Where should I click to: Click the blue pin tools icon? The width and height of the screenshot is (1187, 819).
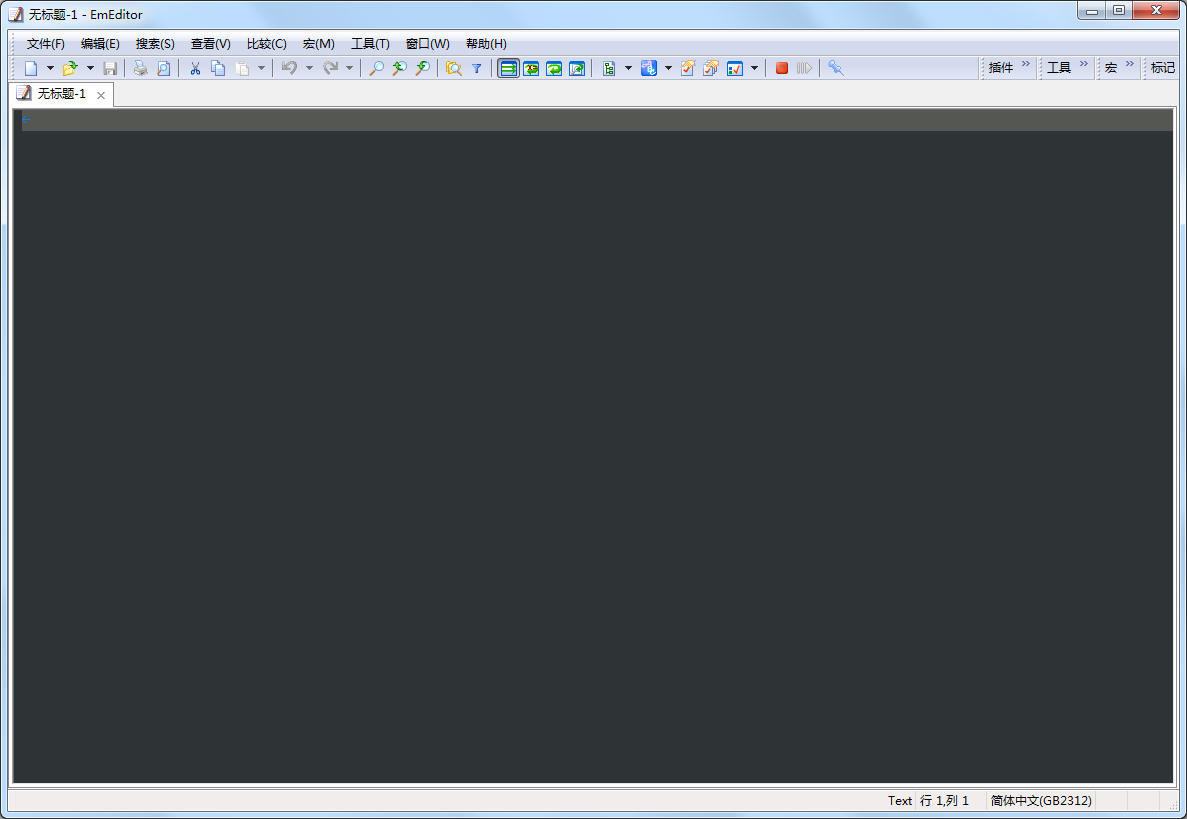(836, 68)
